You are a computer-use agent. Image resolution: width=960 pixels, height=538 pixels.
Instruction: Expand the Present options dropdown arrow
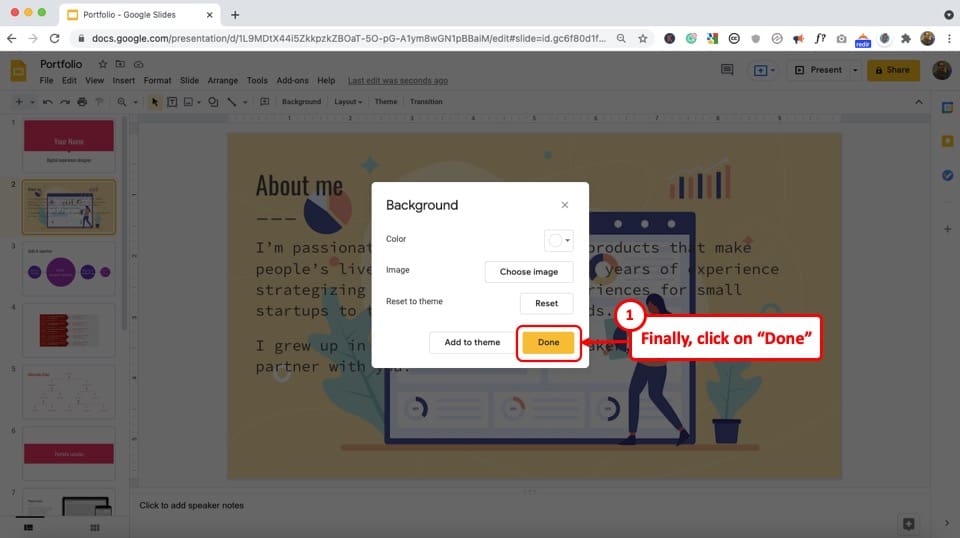click(855, 70)
